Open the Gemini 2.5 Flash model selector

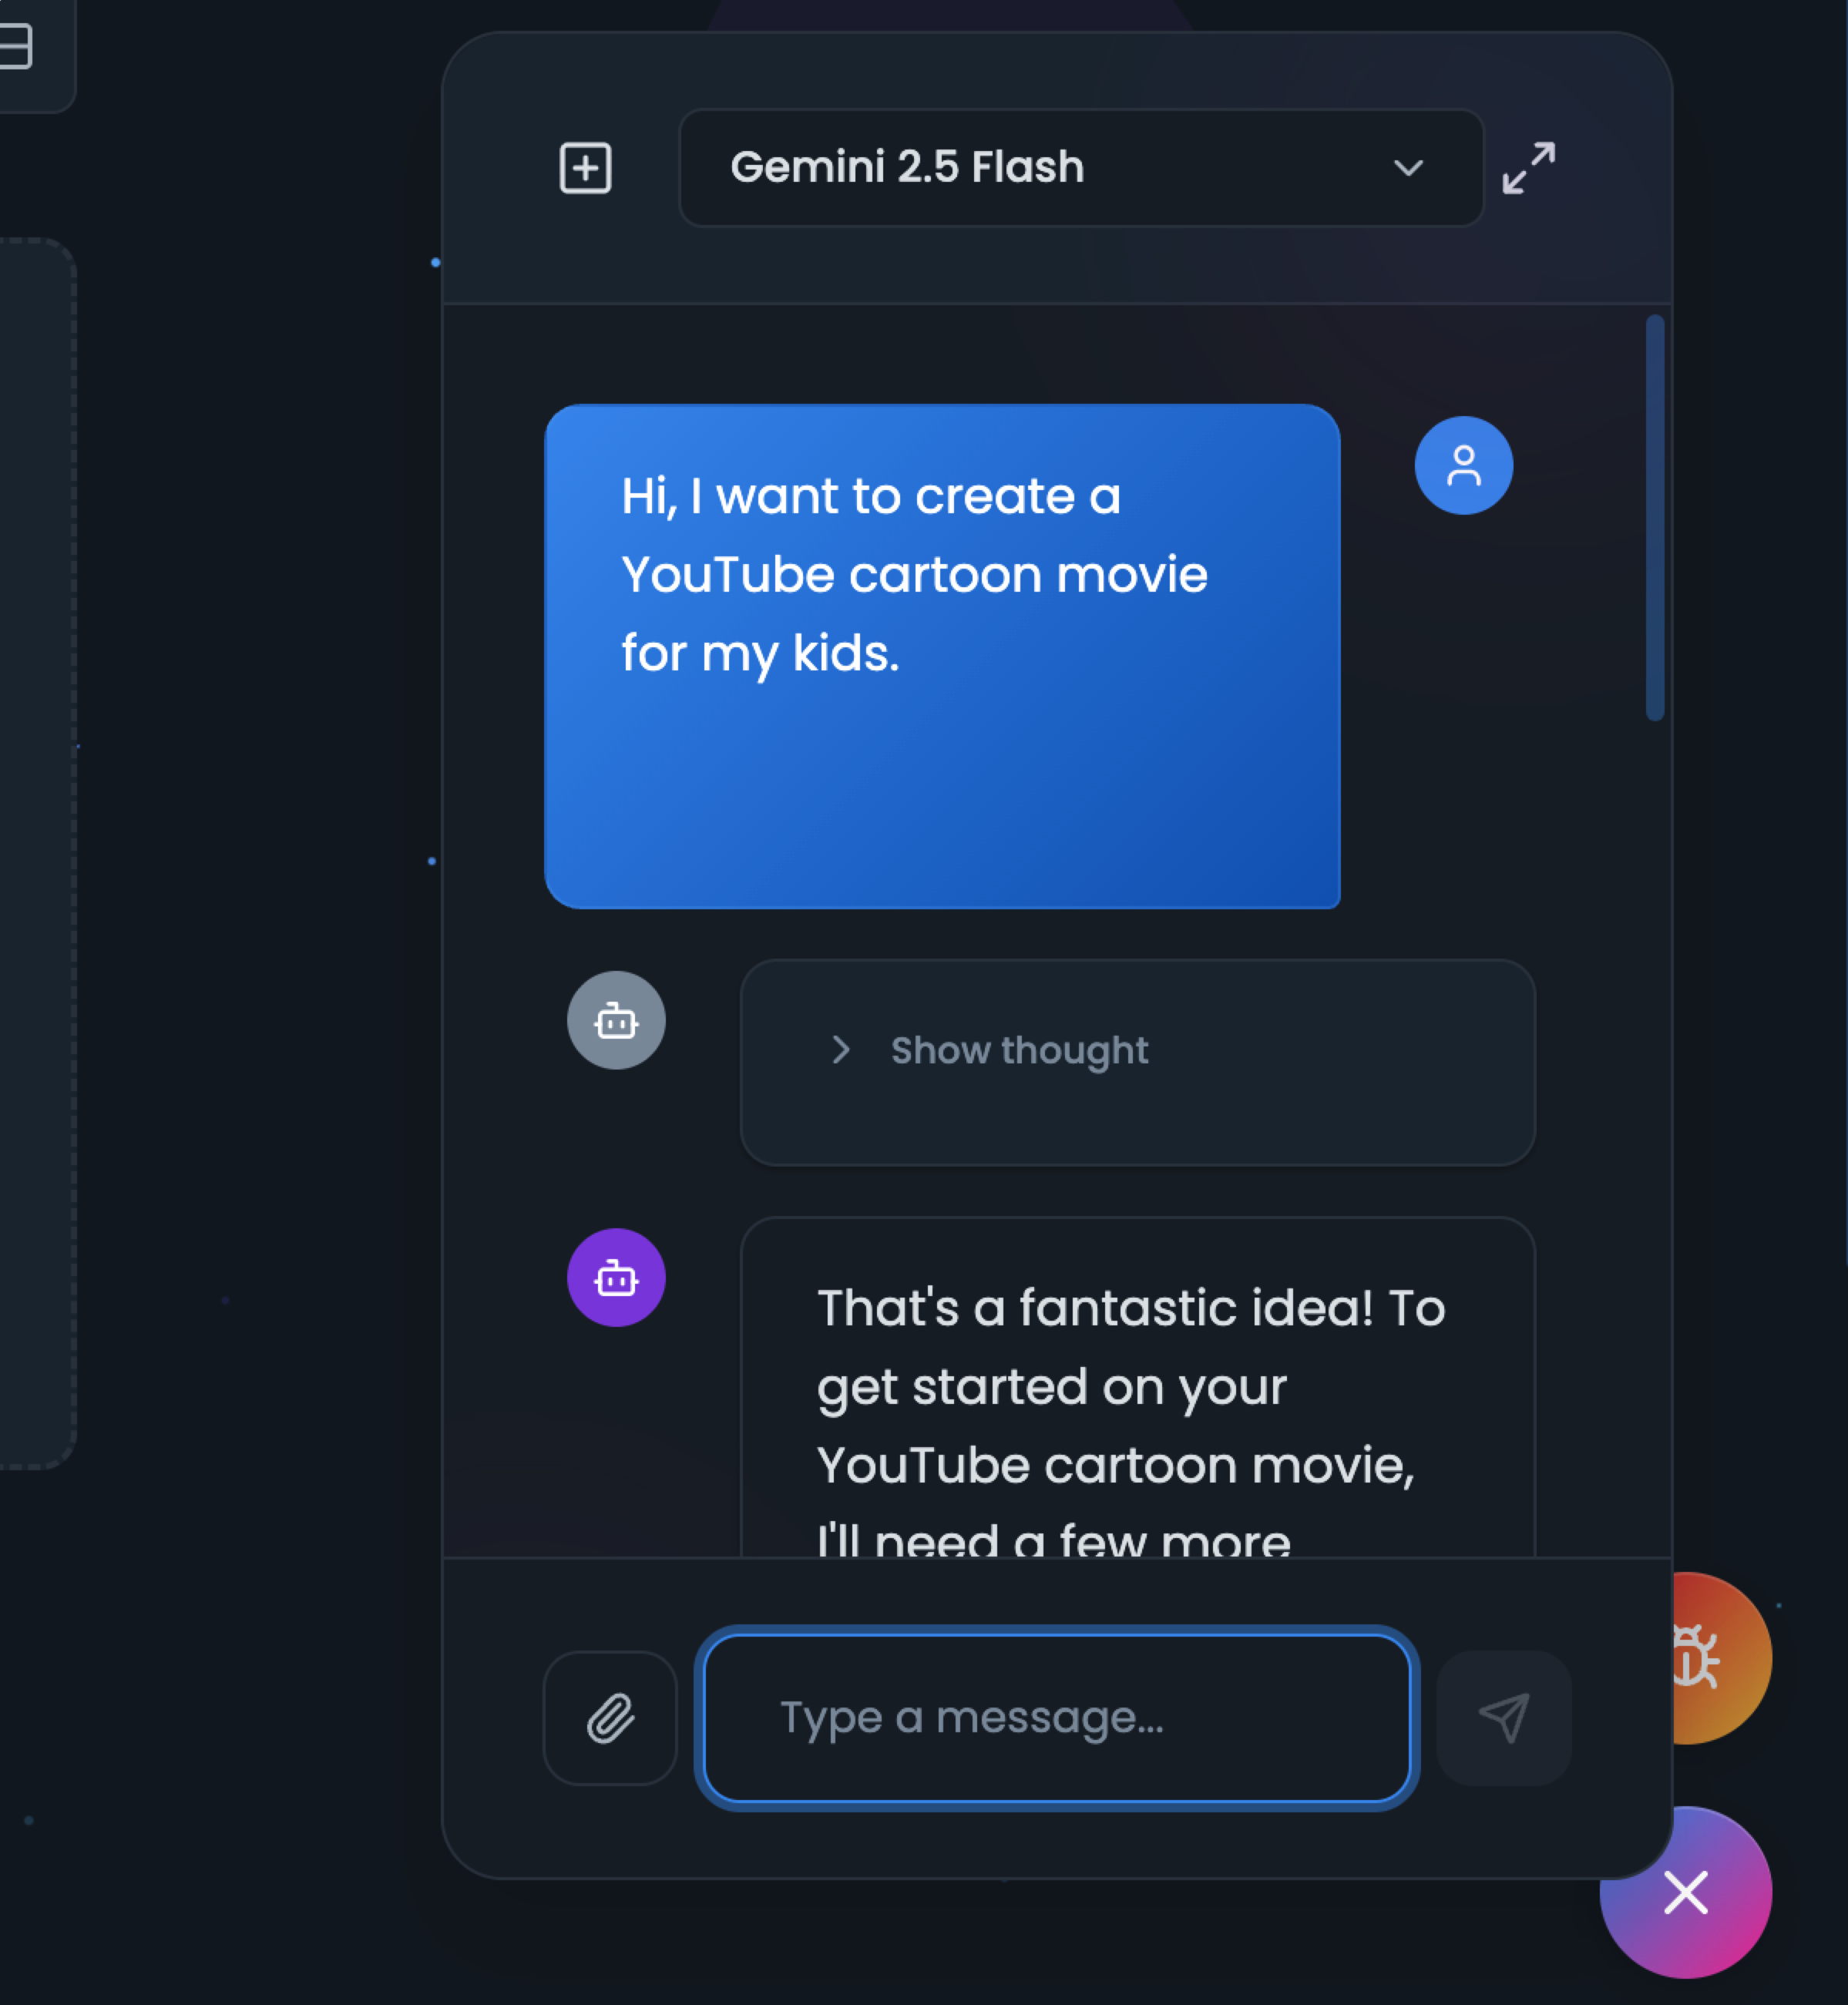(1080, 167)
